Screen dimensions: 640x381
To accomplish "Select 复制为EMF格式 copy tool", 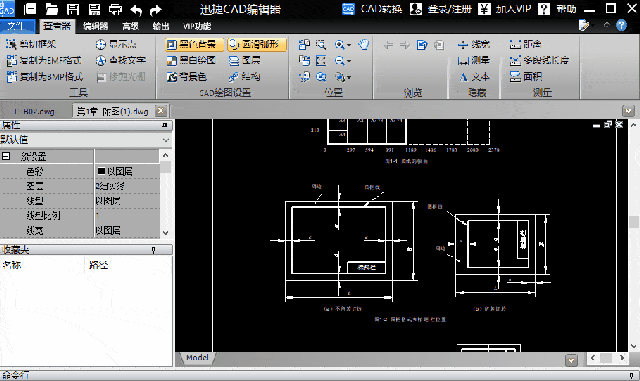I will [x=44, y=60].
